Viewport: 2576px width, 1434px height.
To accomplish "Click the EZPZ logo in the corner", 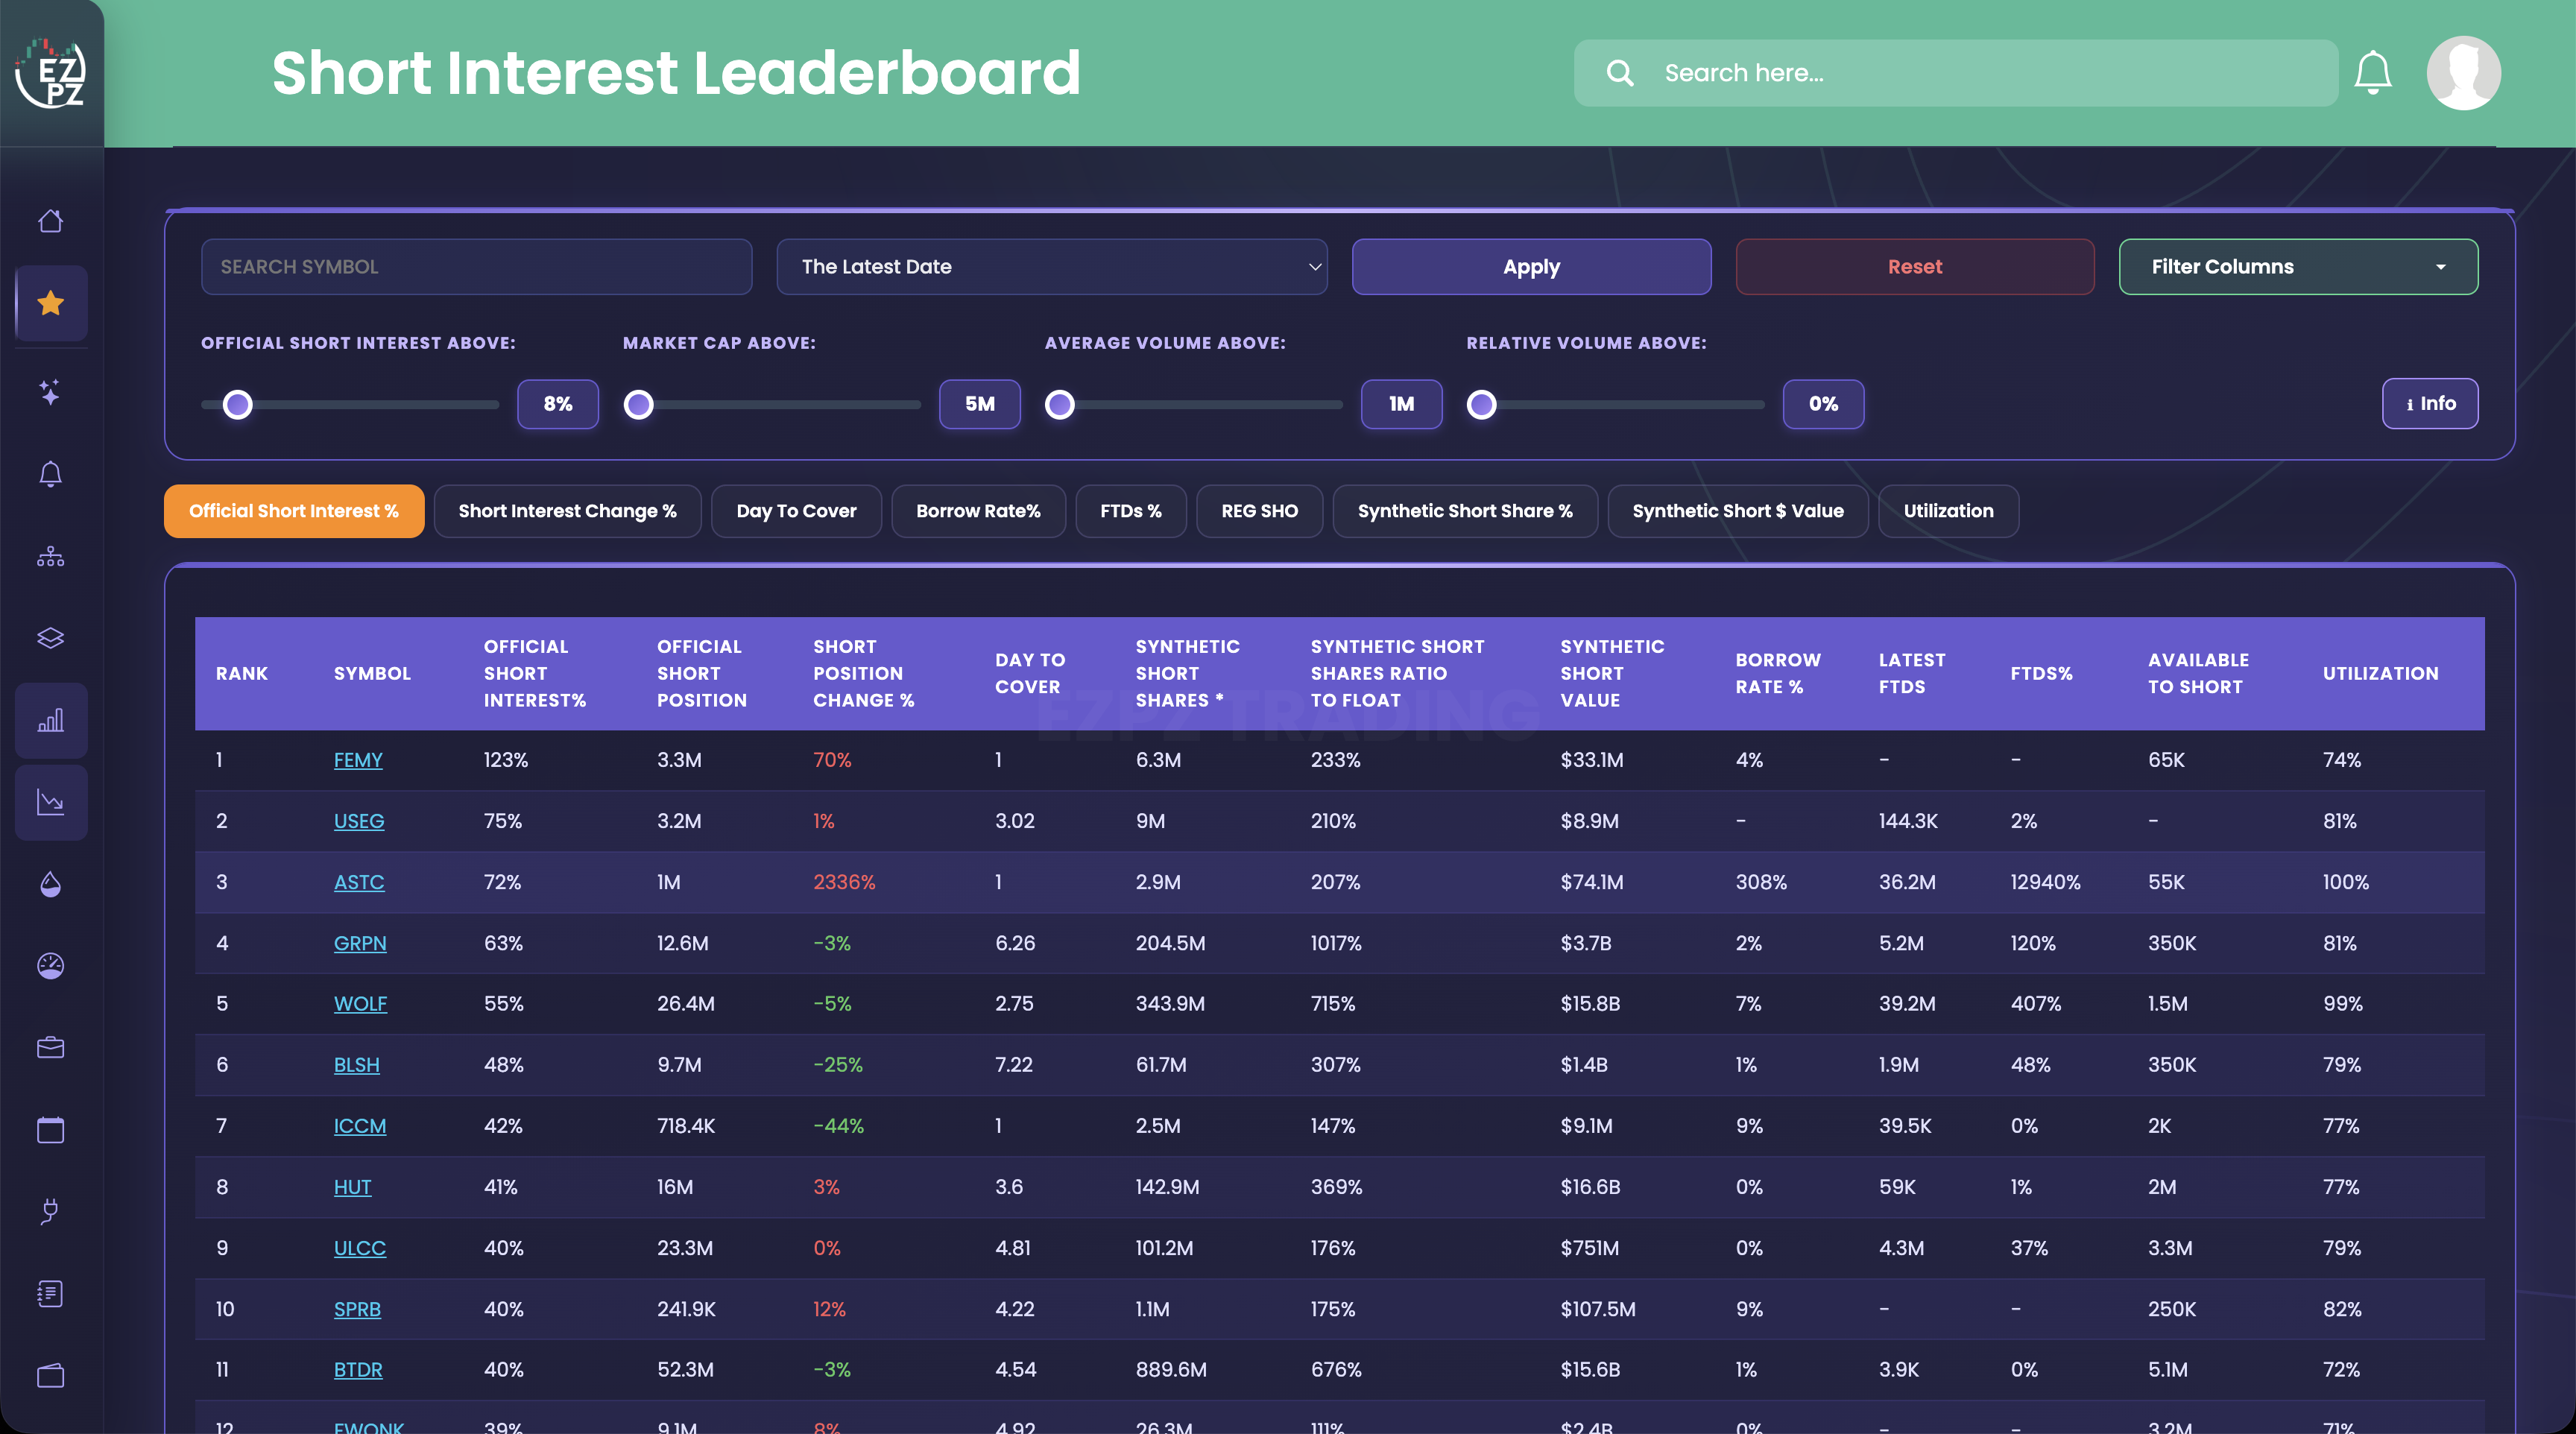I will tap(50, 72).
